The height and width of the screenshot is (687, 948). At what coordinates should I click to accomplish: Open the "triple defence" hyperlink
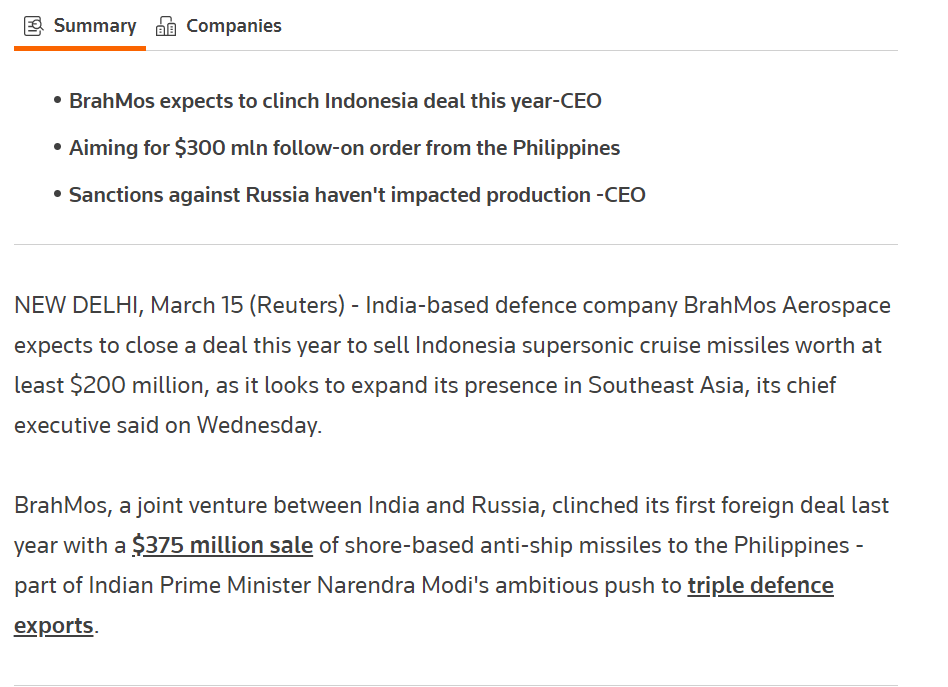click(760, 585)
